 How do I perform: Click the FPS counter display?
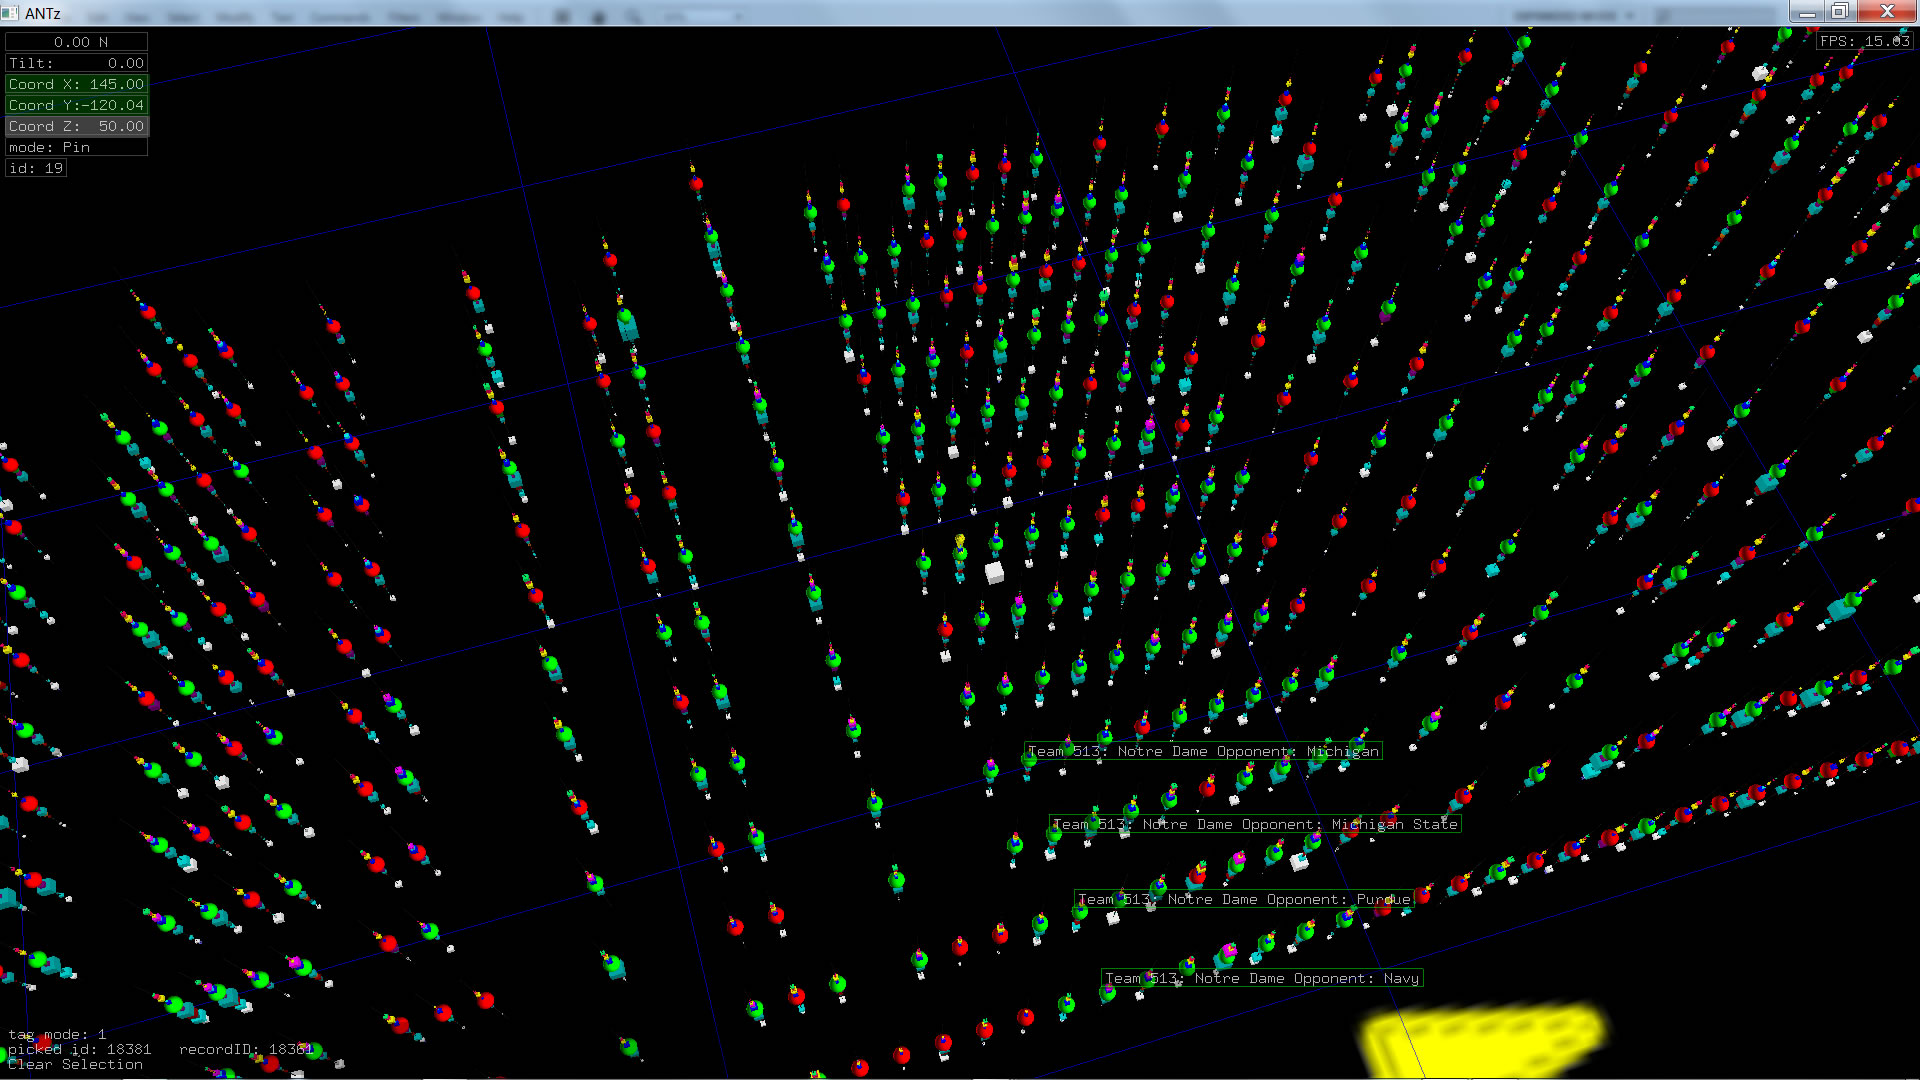pyautogui.click(x=1864, y=41)
